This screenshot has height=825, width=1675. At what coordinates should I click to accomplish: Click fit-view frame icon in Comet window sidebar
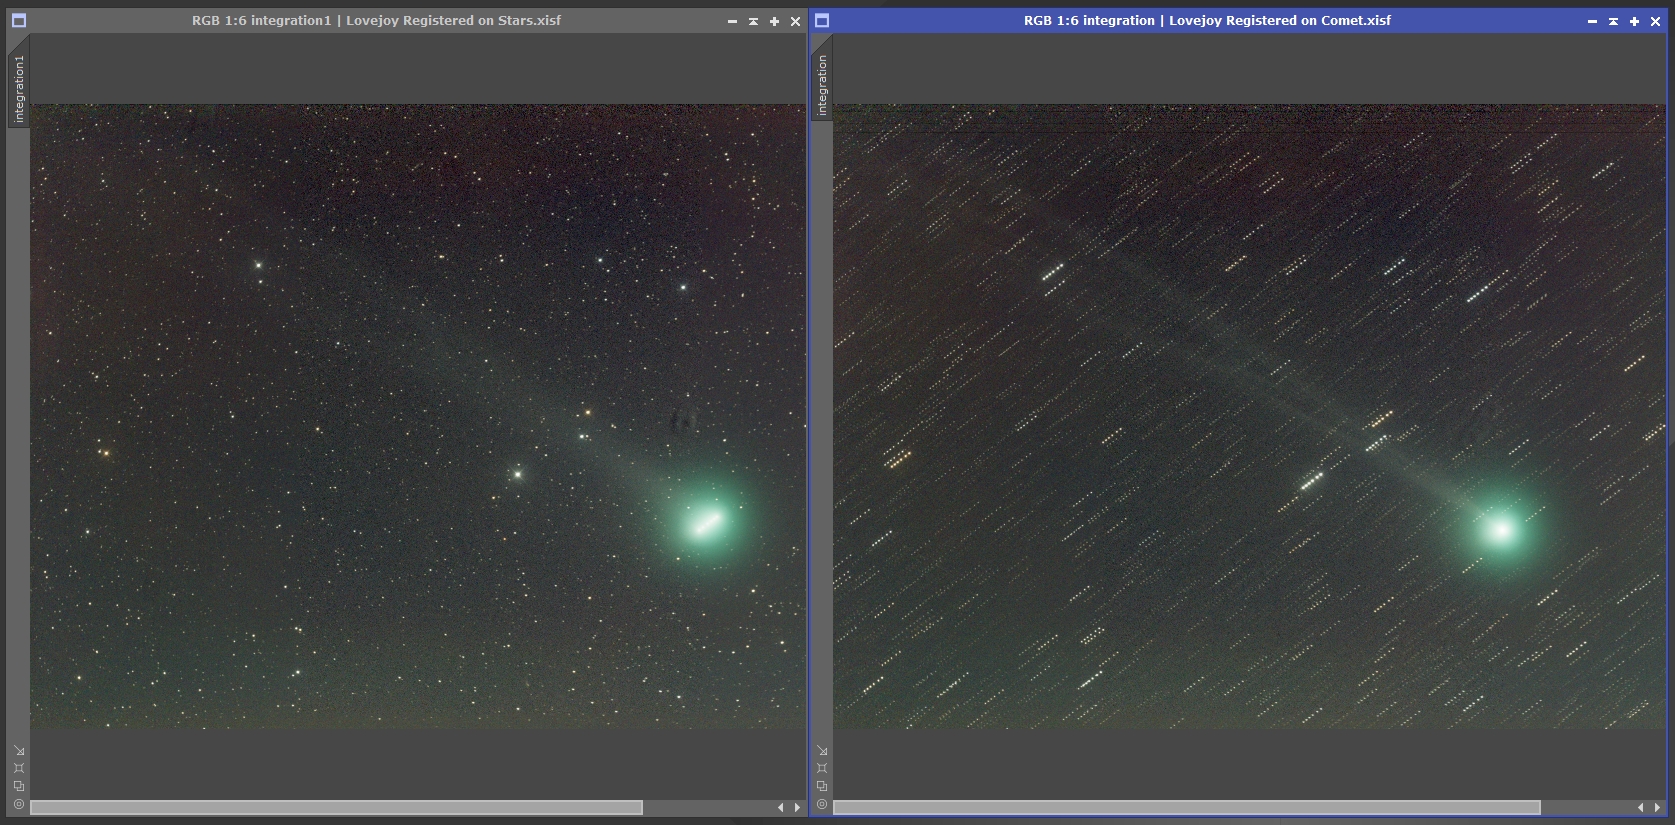point(822,768)
